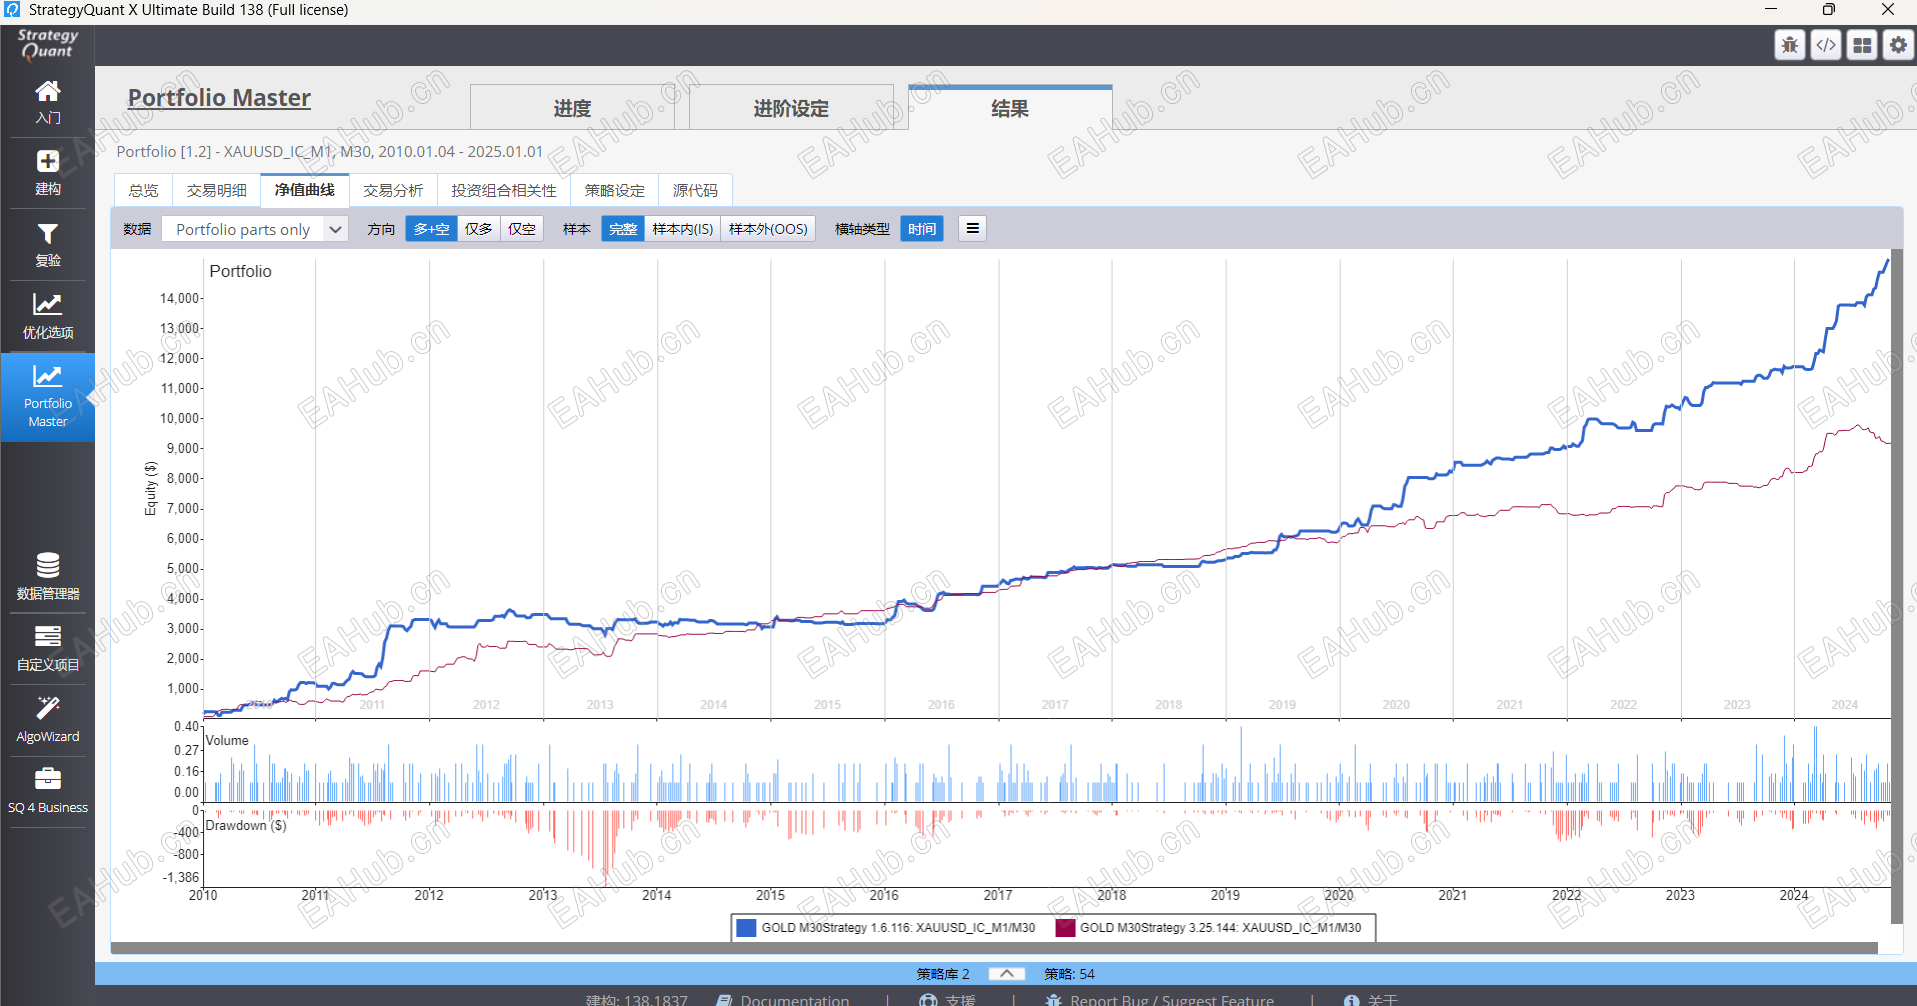Click the StrategyQuant logo
The width and height of the screenshot is (1917, 1006).
(x=47, y=44)
